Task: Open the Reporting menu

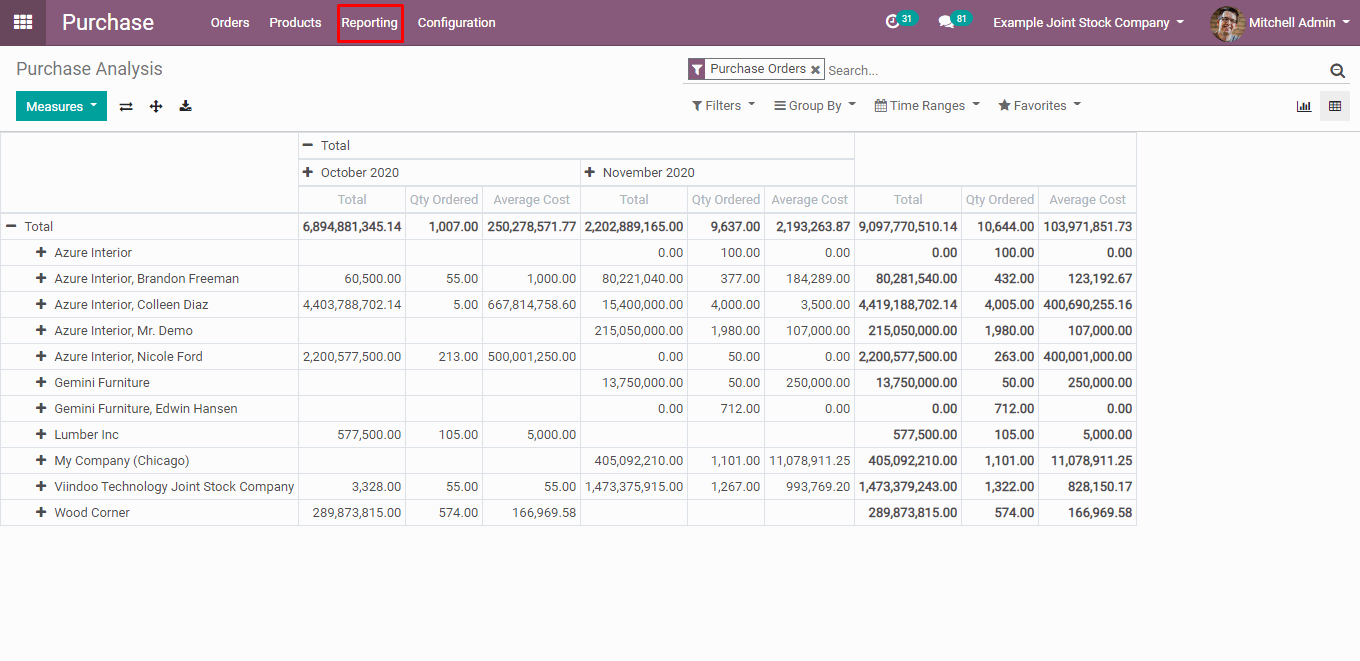Action: pos(369,22)
